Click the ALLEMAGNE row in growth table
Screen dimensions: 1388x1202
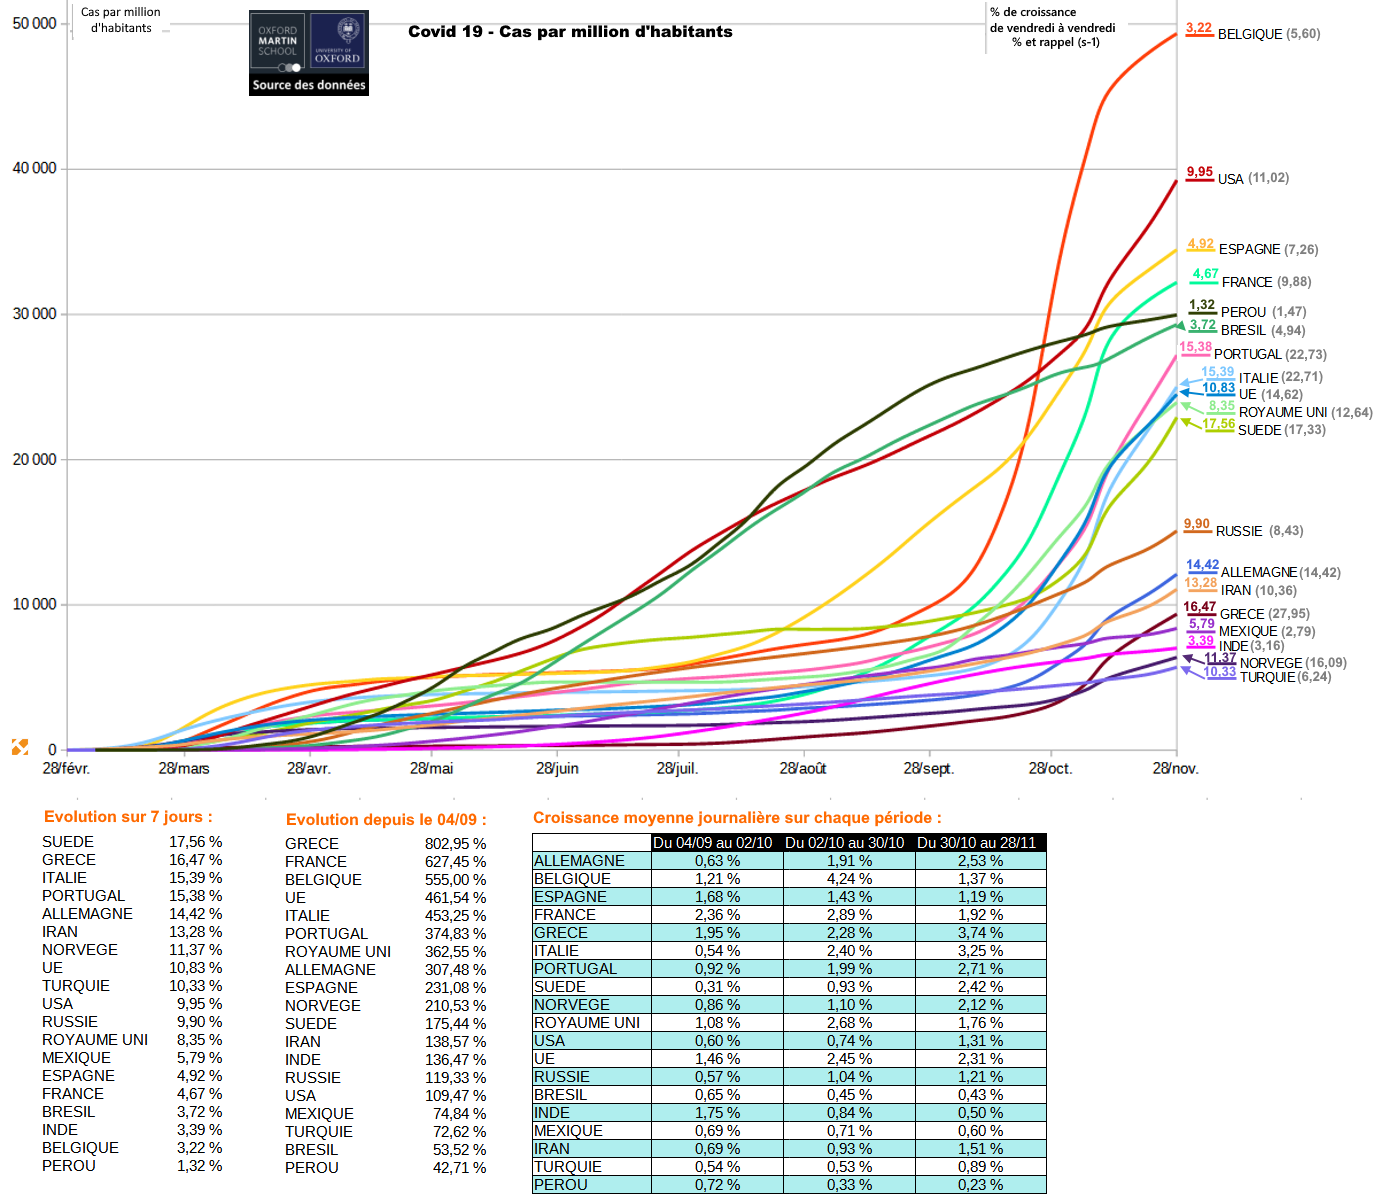point(579,861)
